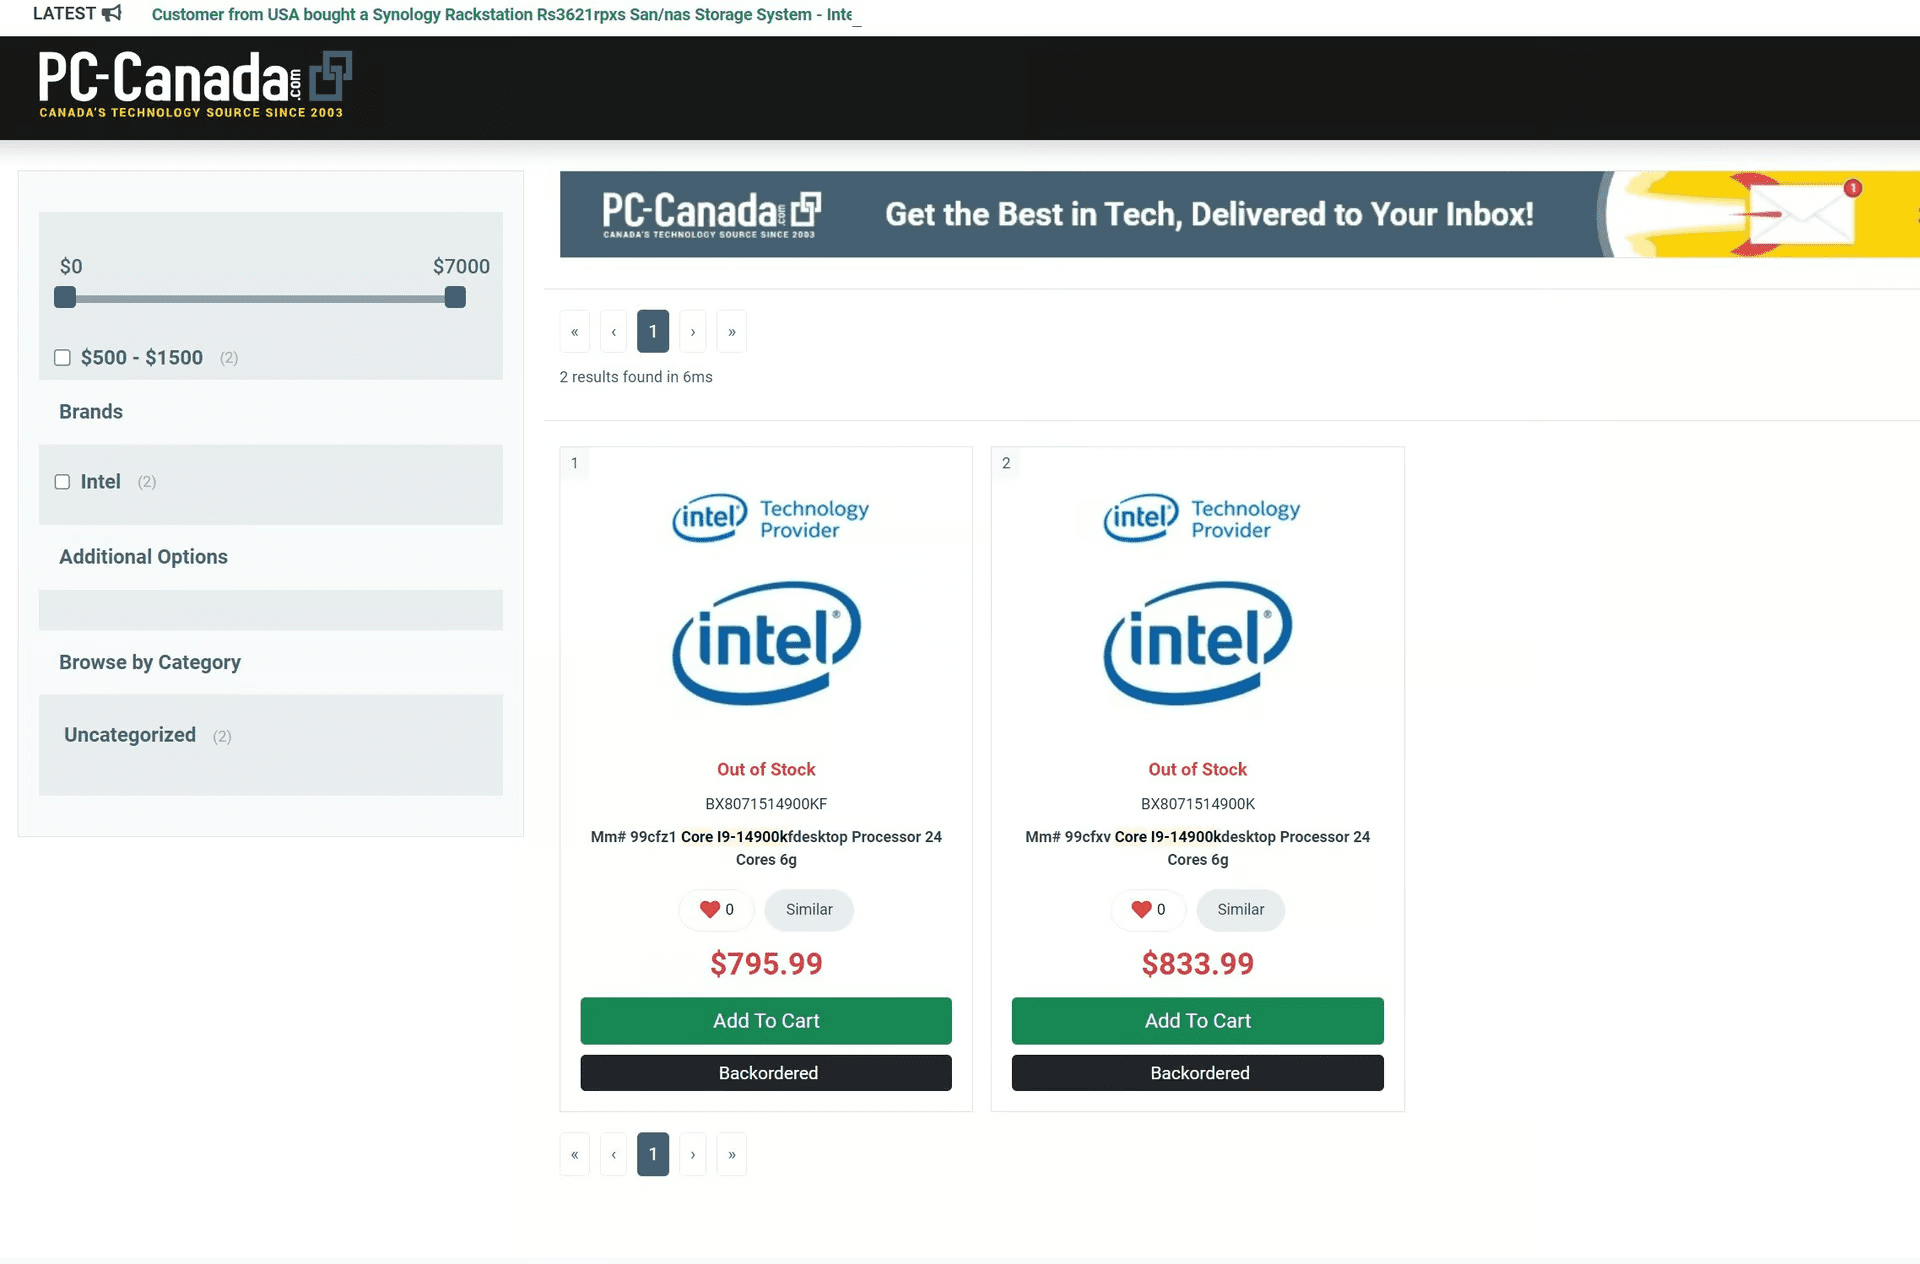Click the Intel Technology Provider badge on card 2
The width and height of the screenshot is (1920, 1264).
[x=1201, y=518]
